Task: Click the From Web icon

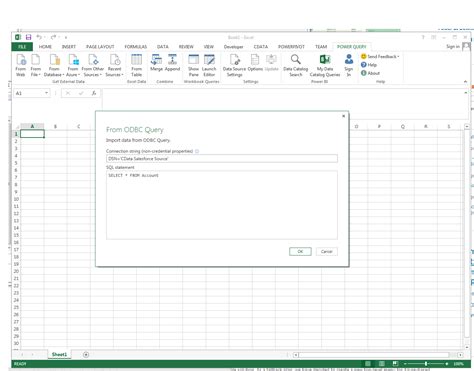Action: (x=21, y=65)
